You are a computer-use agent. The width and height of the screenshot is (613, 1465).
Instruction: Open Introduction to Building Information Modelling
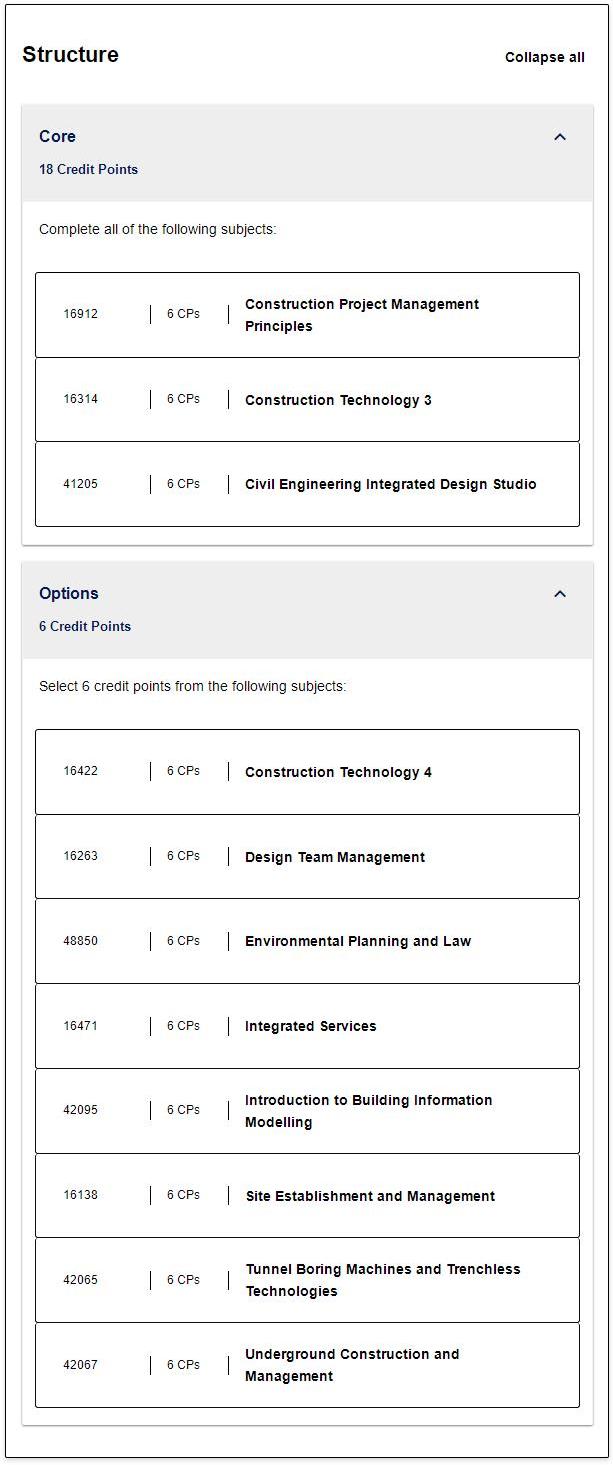coord(368,1111)
